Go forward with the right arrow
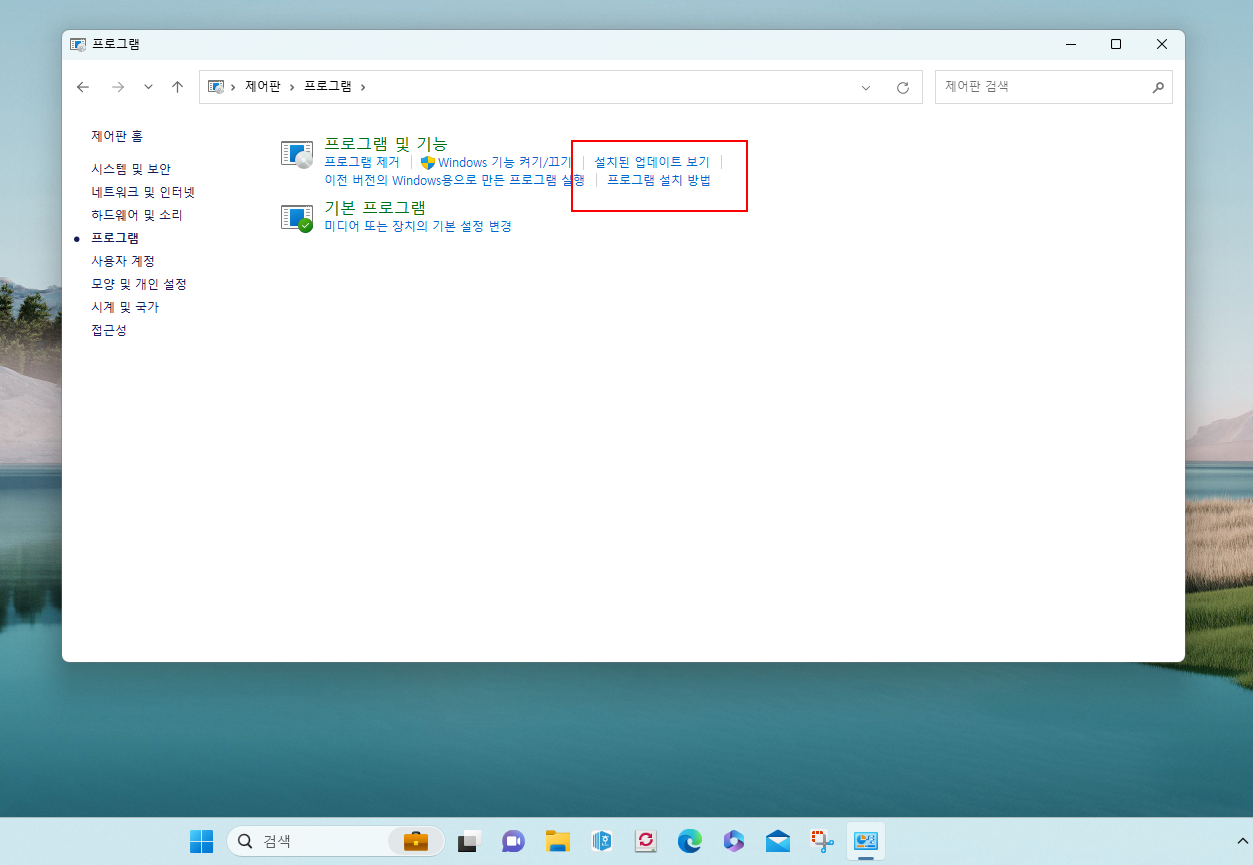1253x865 pixels. (118, 87)
